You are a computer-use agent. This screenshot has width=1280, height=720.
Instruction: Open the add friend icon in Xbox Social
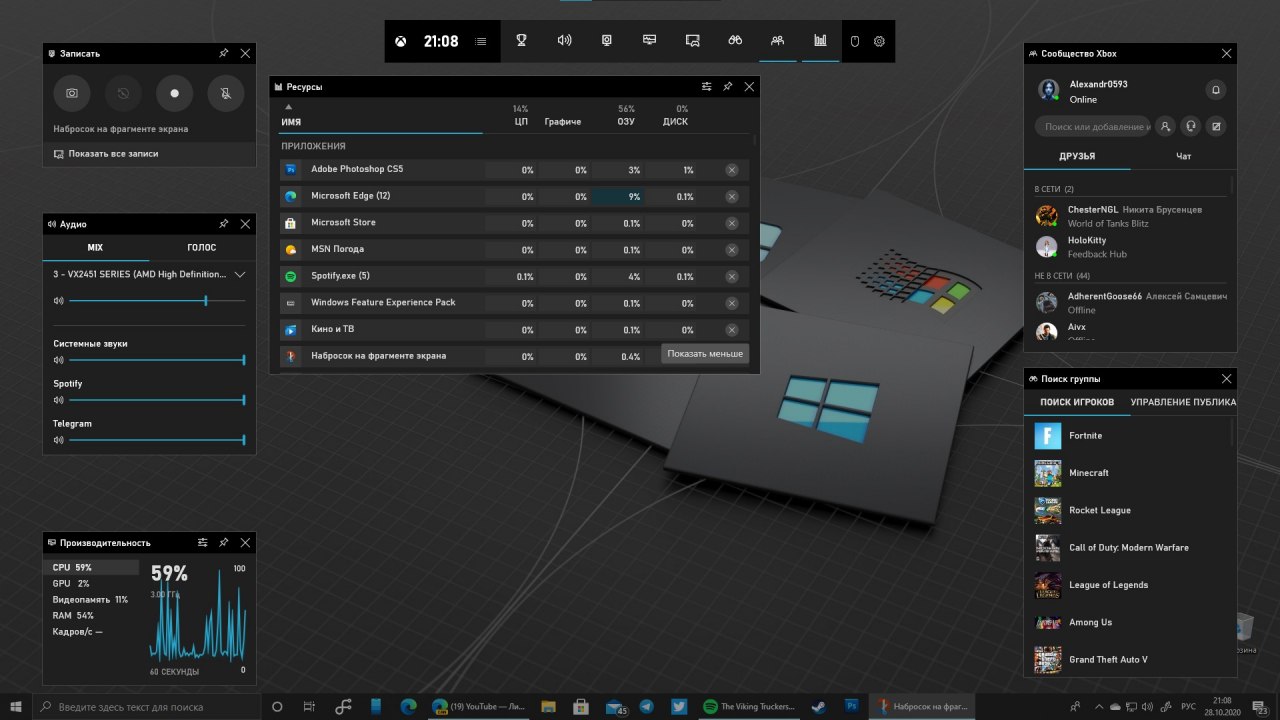[x=1165, y=127]
